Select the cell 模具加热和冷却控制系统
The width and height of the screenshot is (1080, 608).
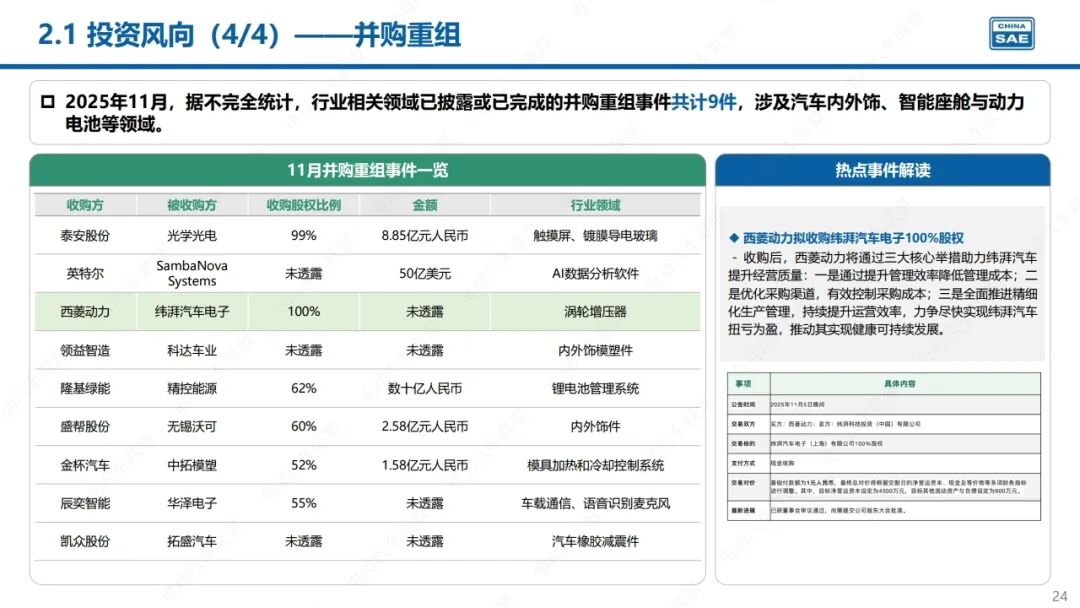pos(595,465)
